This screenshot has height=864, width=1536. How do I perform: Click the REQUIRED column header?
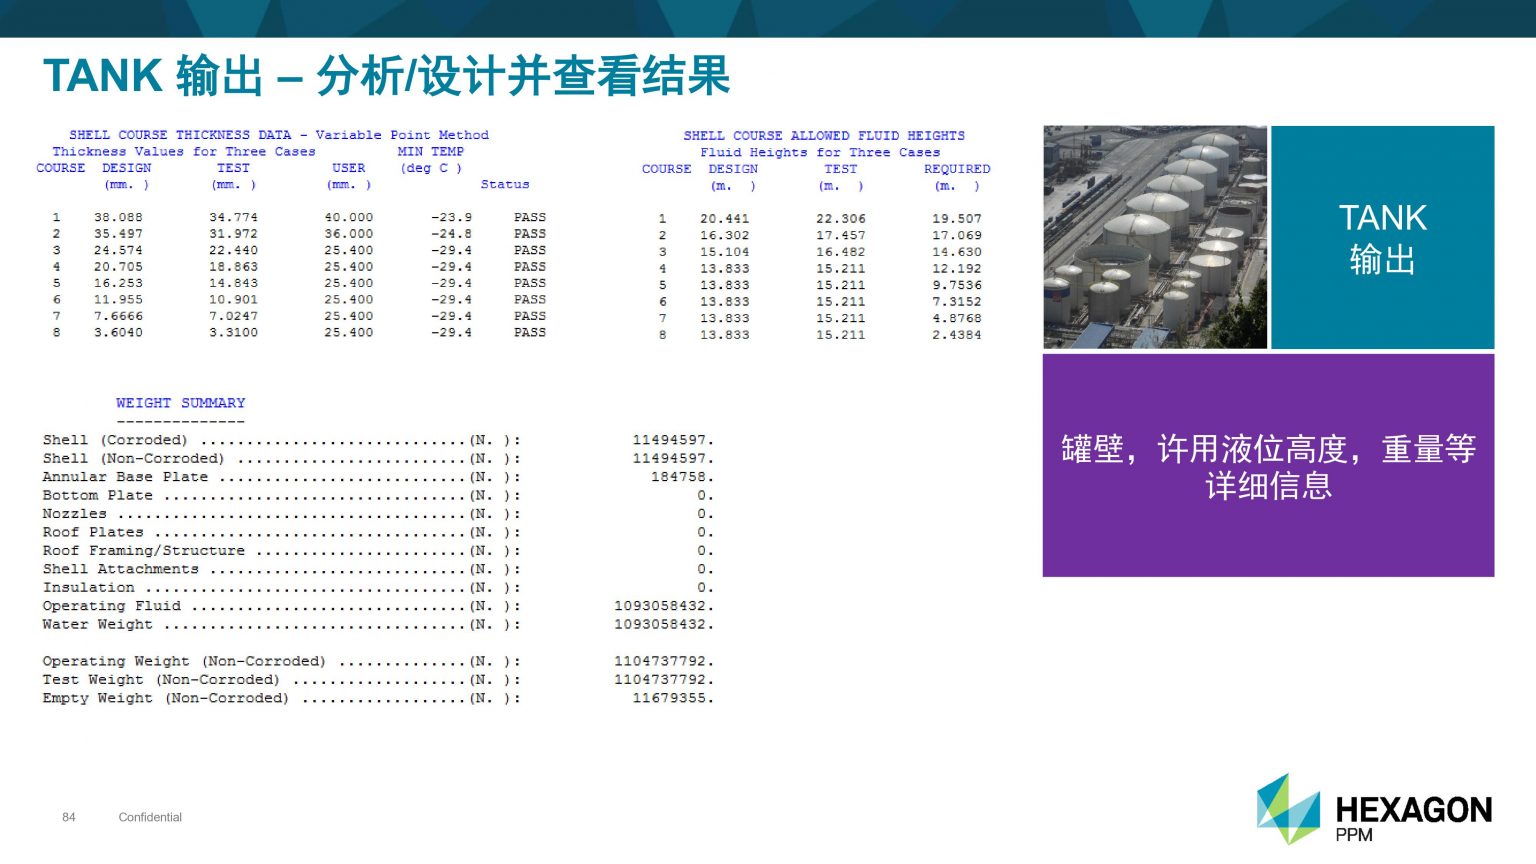pos(956,169)
